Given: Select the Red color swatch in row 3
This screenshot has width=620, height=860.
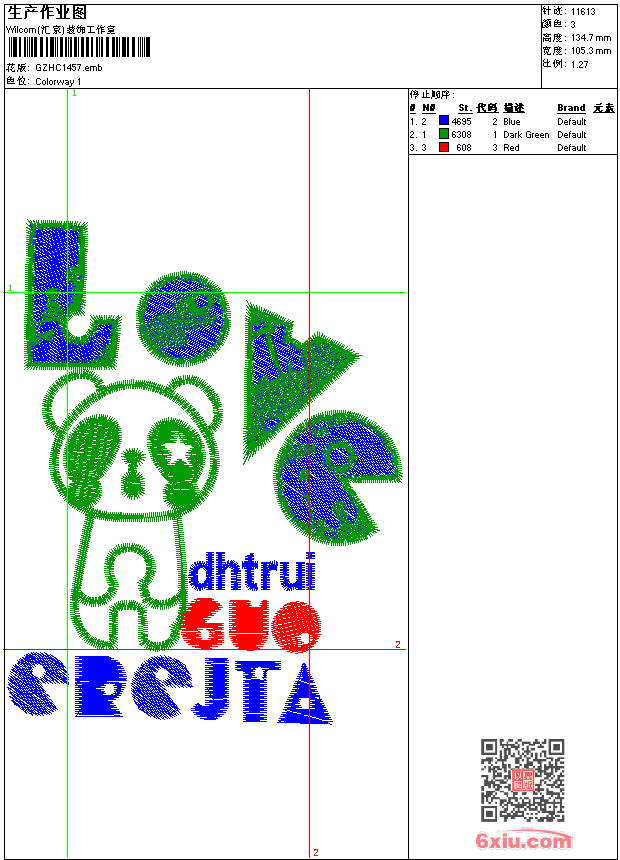Looking at the screenshot, I should pos(444,147).
